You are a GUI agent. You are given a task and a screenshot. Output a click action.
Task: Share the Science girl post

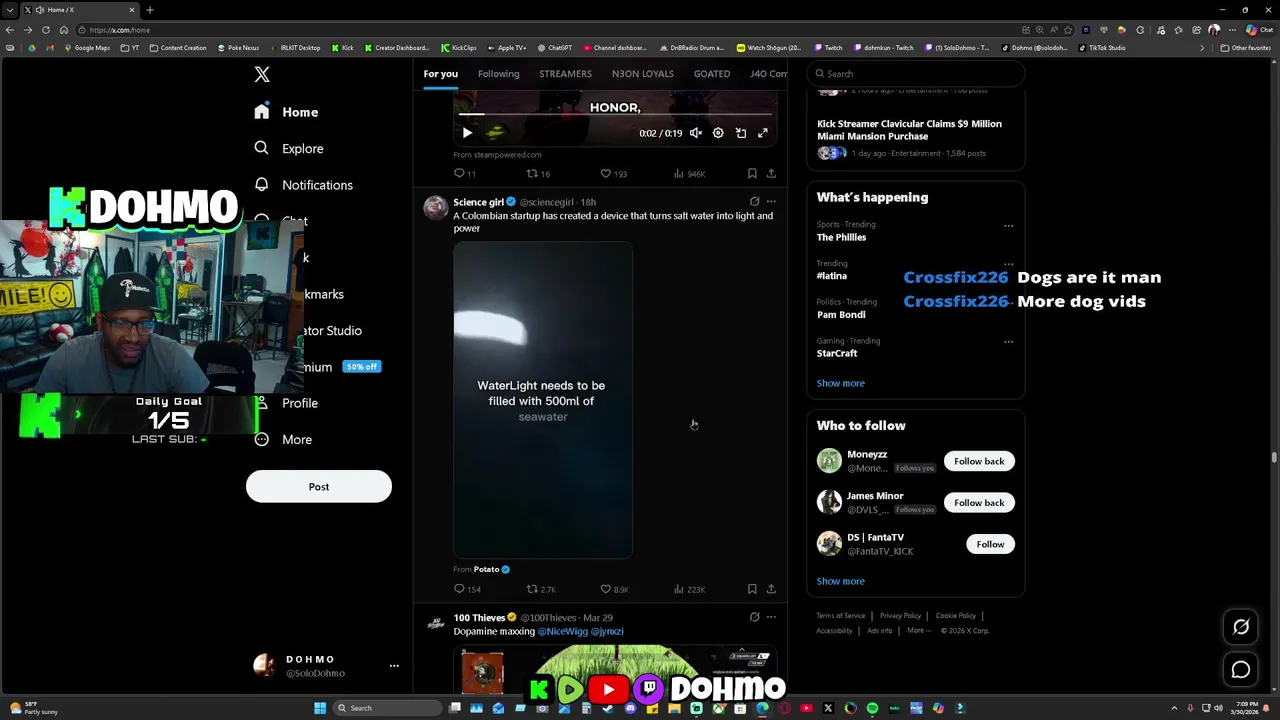(771, 589)
